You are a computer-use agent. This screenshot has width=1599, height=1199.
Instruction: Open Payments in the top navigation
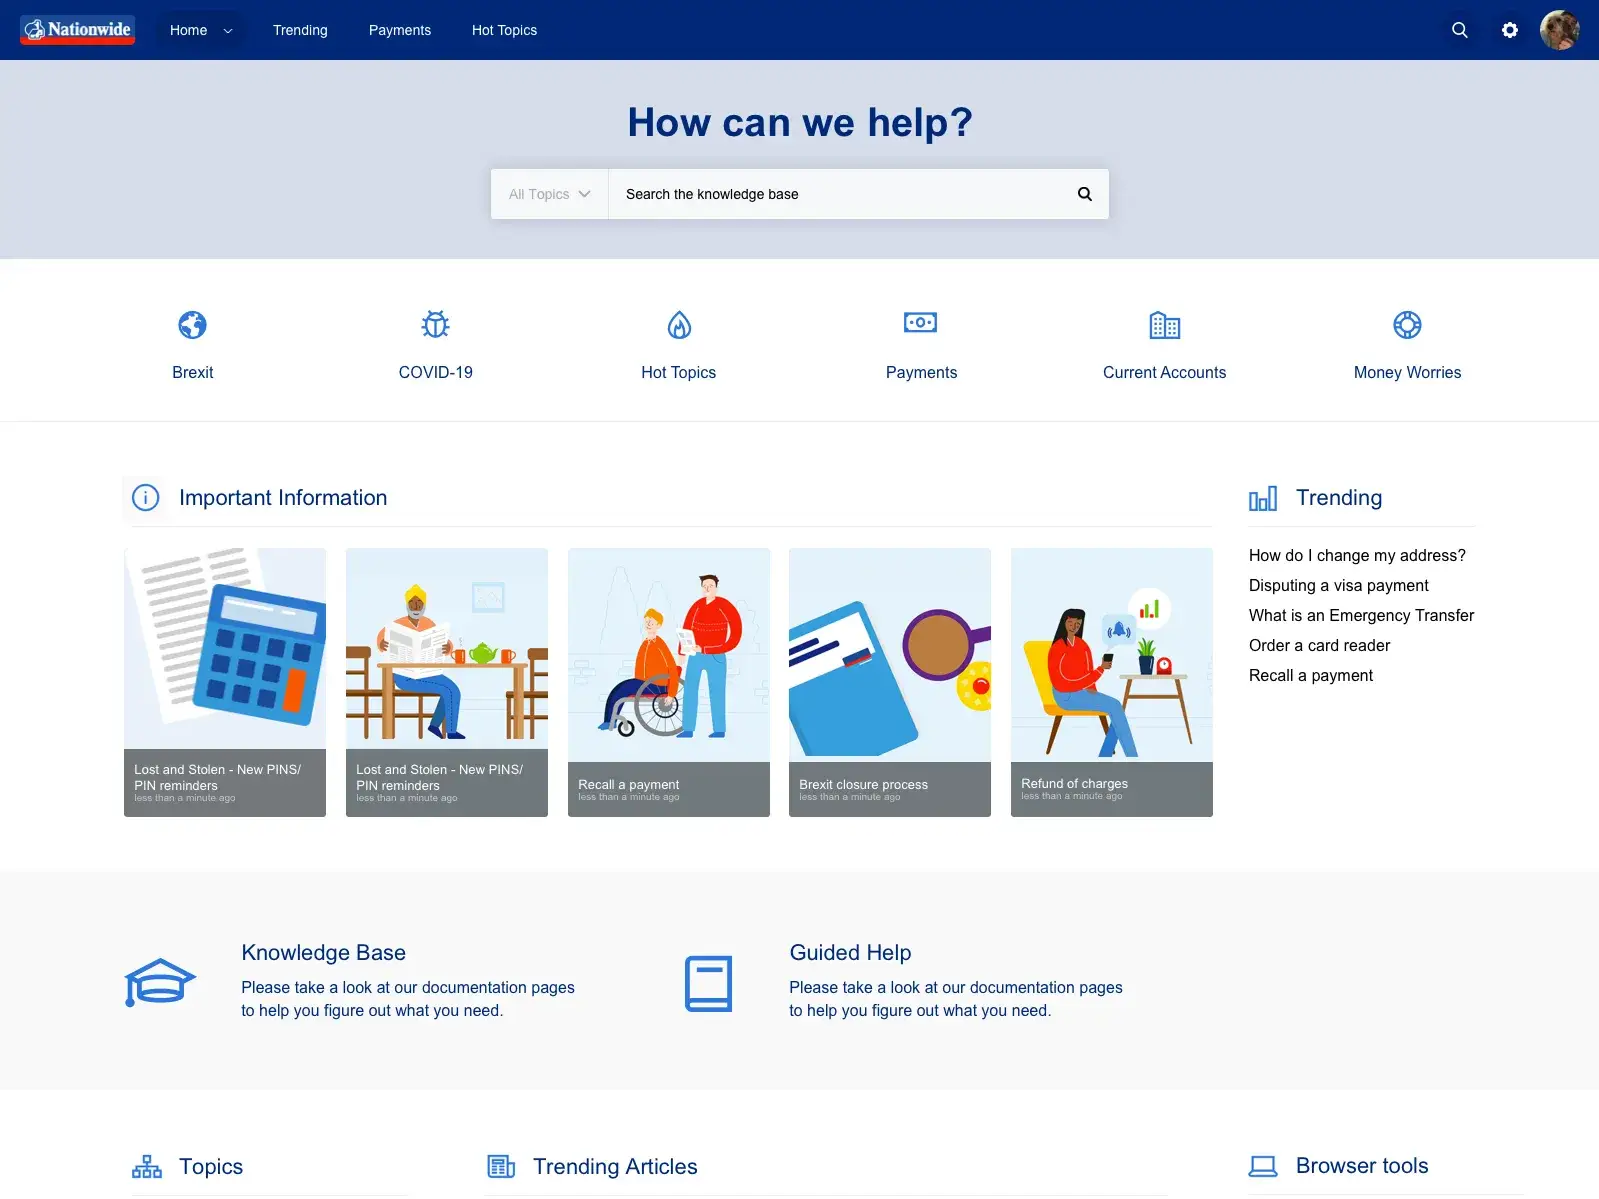pyautogui.click(x=399, y=30)
